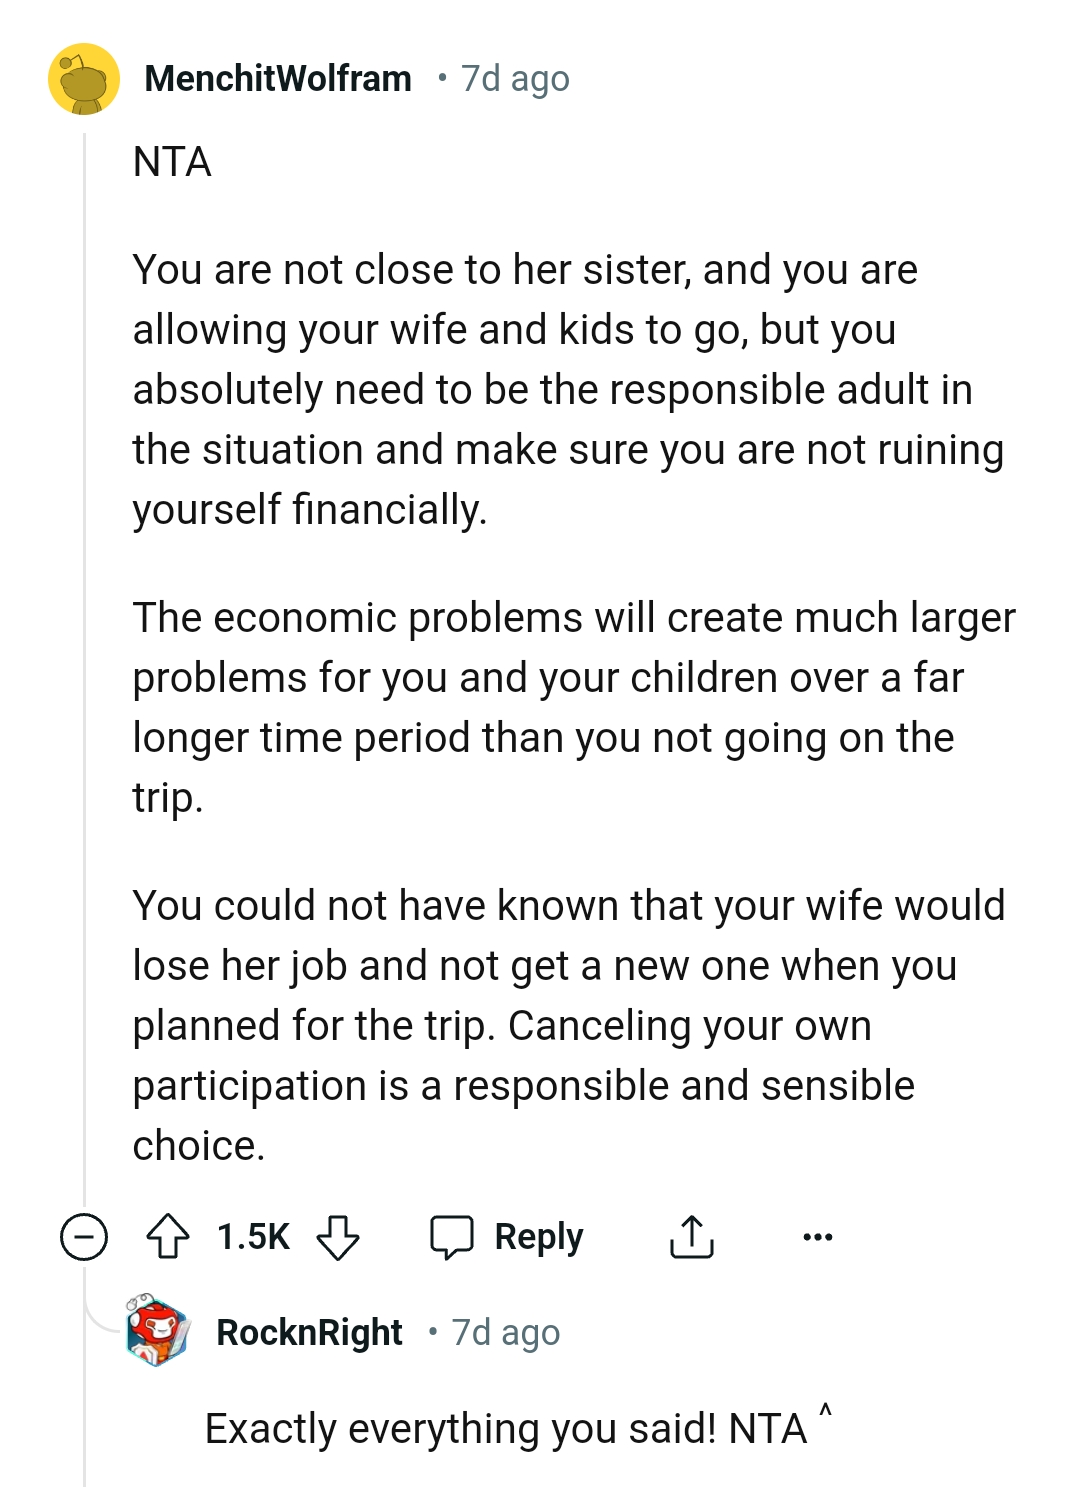The image size is (1080, 1487).
Task: Click the 7d ago timestamp on RocknRight's reply
Action: (x=504, y=1332)
